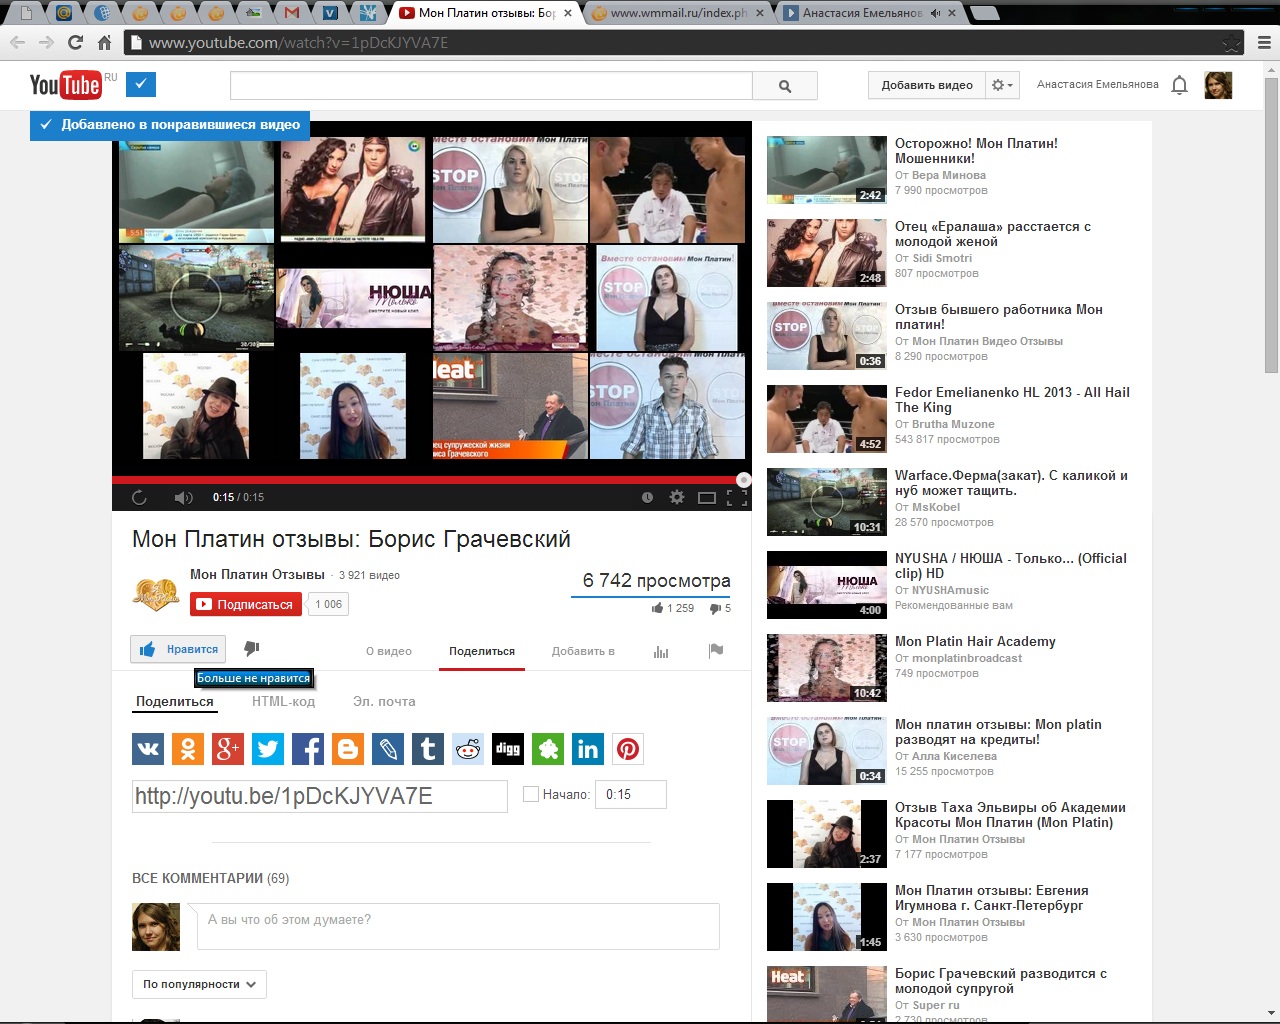Tick the Начало start-time checkbox

(x=530, y=794)
